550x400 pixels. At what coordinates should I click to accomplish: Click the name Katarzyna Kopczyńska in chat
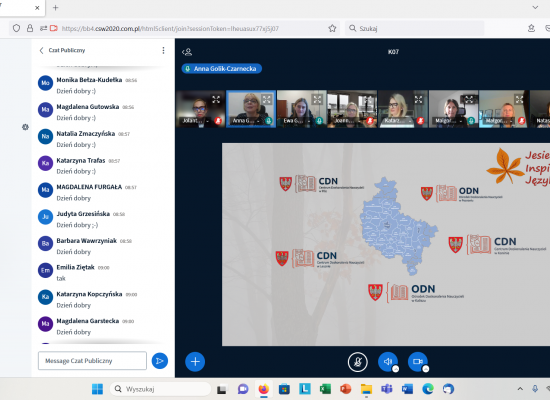click(x=89, y=294)
